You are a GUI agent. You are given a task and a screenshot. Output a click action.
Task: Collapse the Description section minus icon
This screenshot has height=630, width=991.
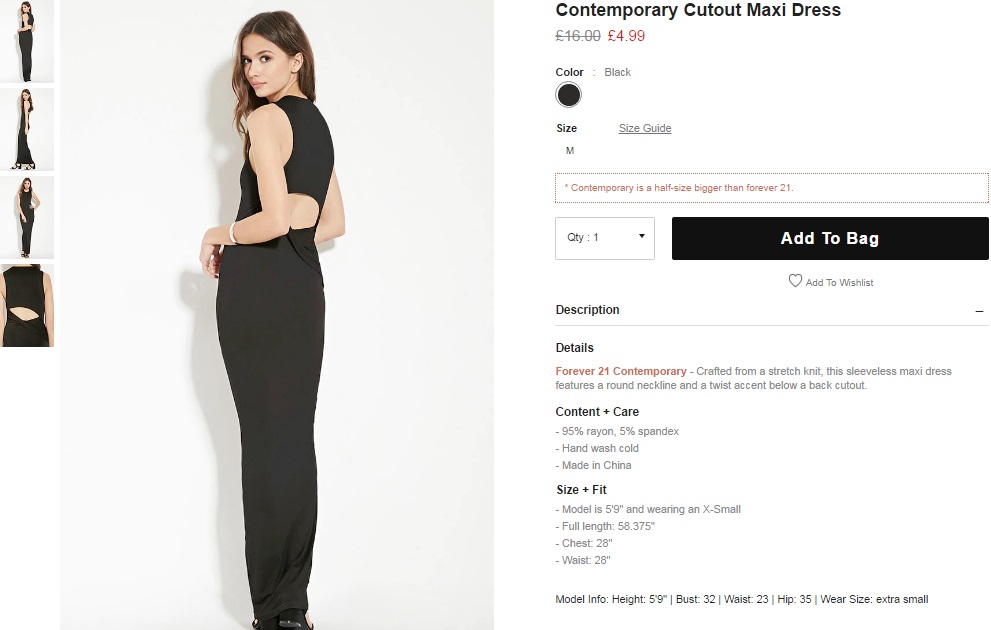(979, 311)
